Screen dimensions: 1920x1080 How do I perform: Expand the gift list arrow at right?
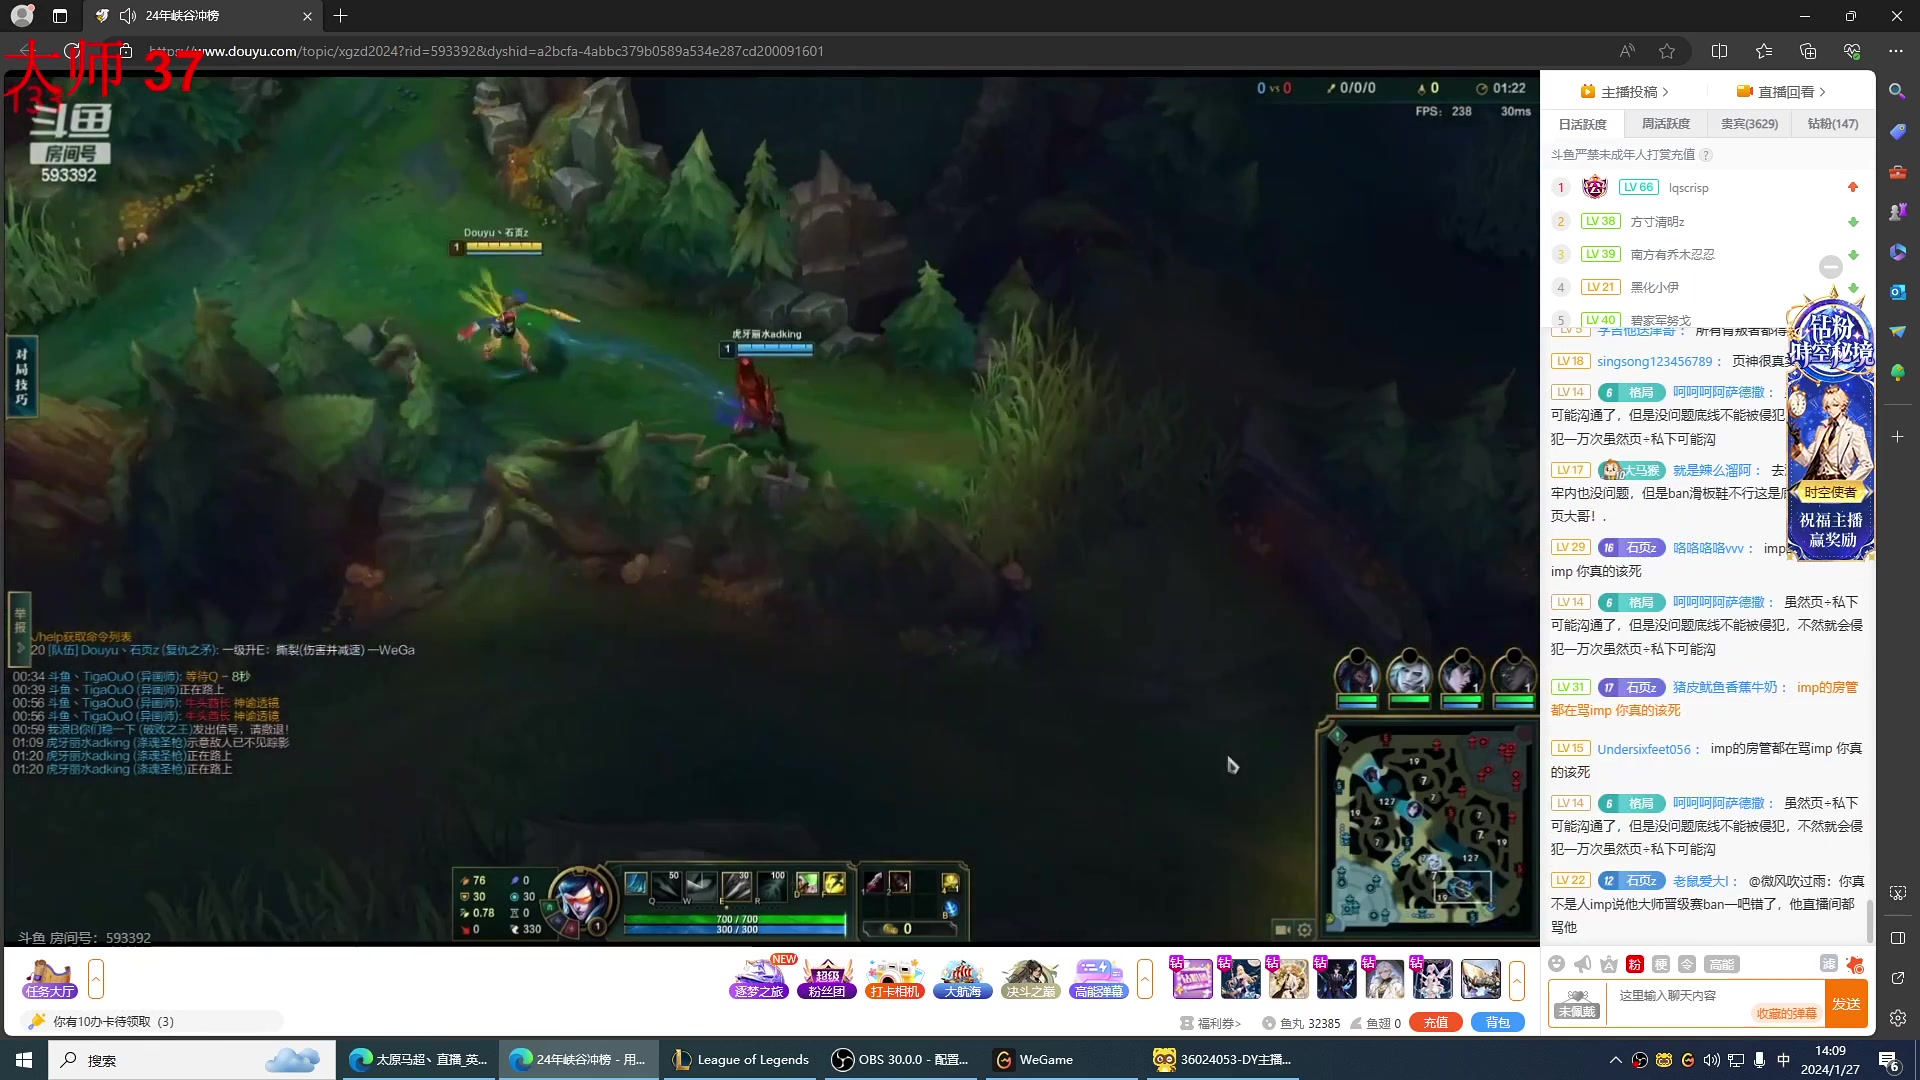pos(1517,979)
